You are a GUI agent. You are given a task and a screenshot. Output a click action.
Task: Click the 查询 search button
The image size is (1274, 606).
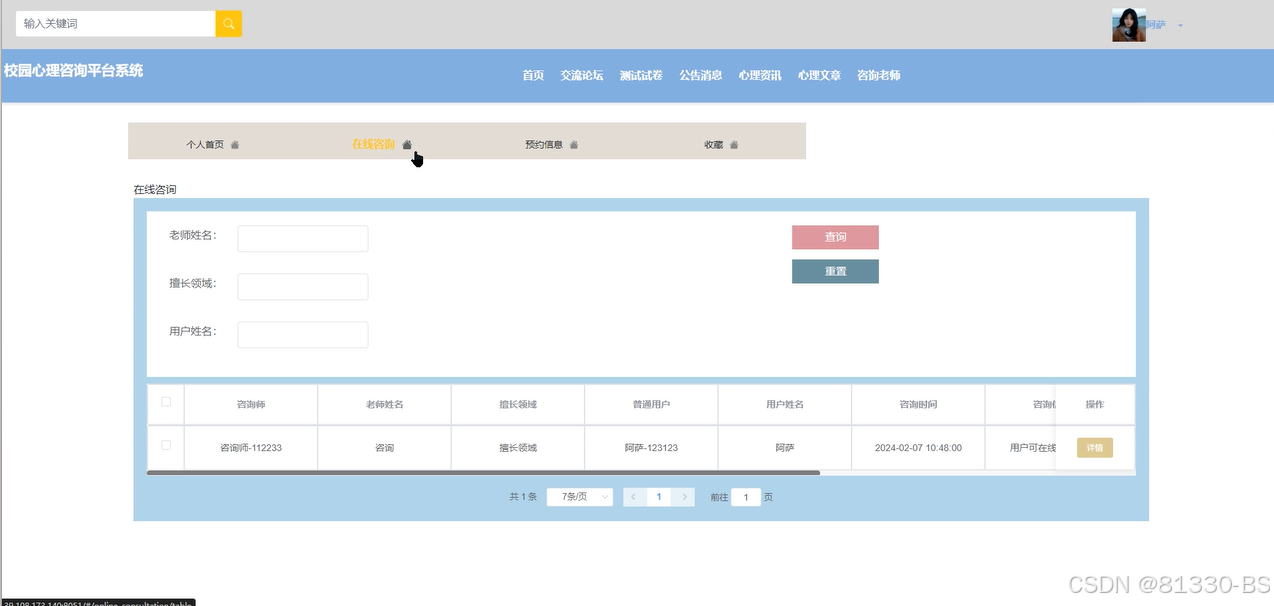coord(835,237)
